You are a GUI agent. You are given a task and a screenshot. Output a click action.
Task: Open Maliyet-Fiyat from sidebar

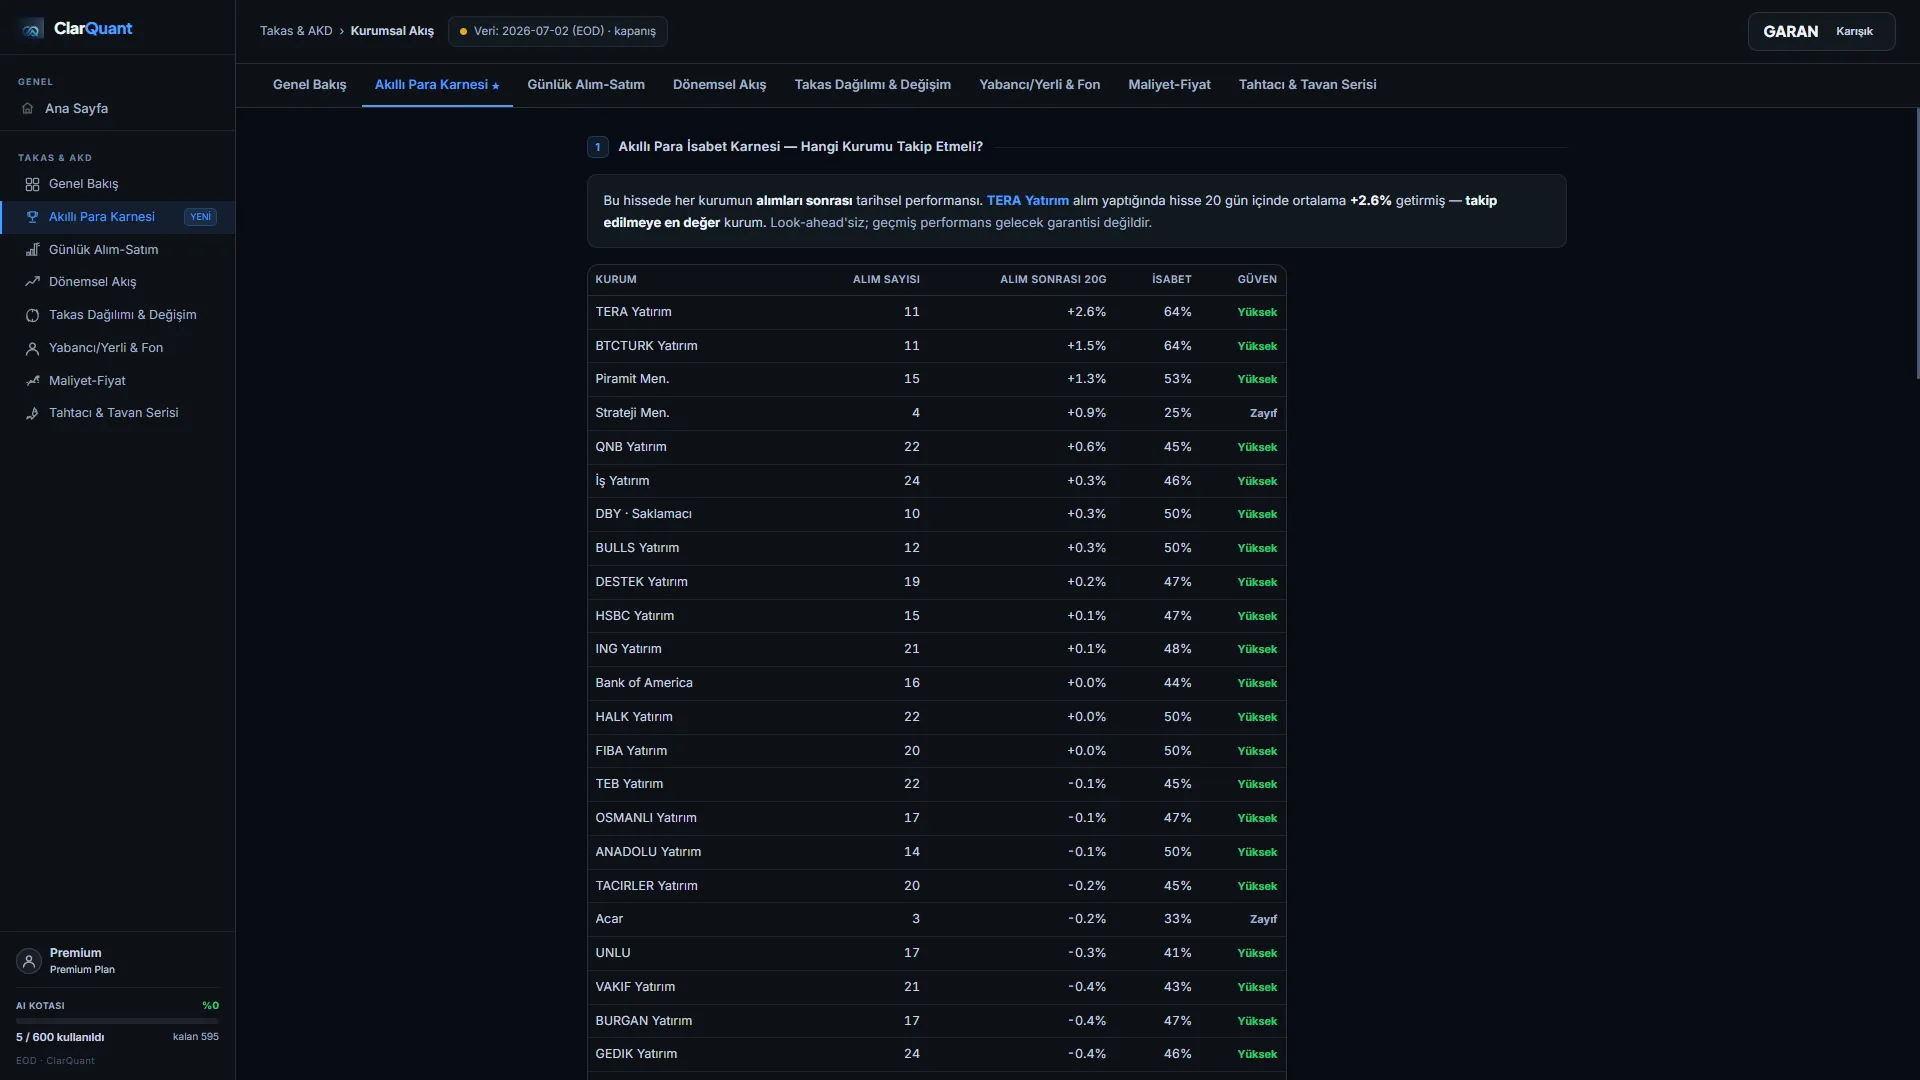coord(117,381)
